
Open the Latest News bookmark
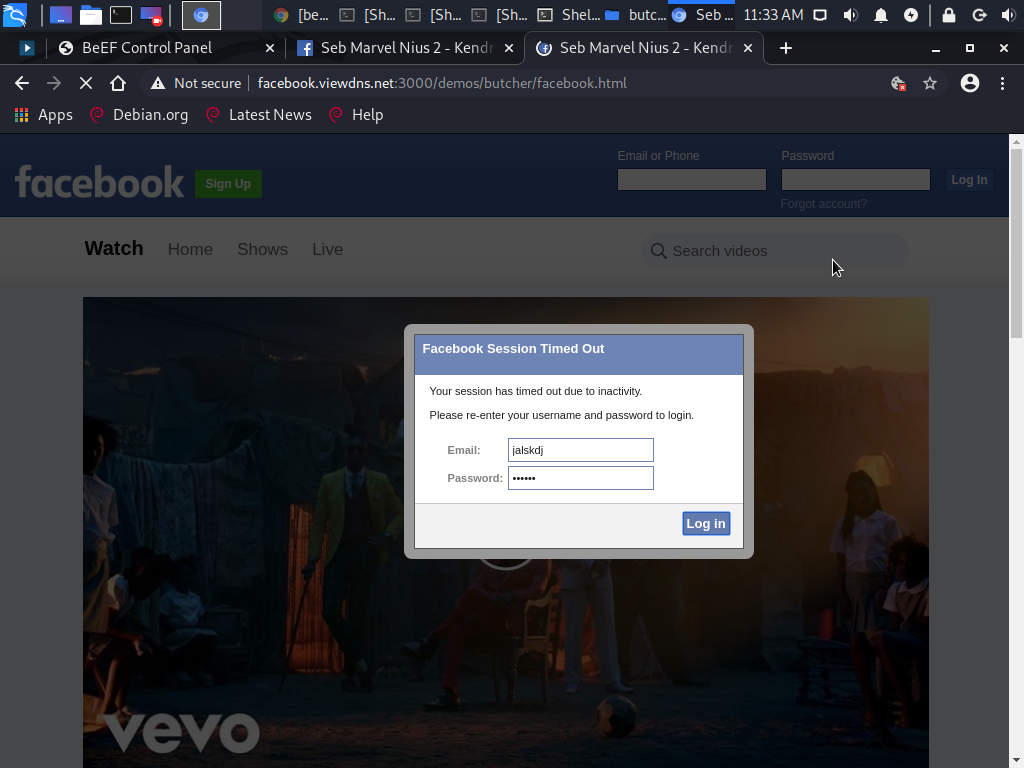tap(259, 115)
